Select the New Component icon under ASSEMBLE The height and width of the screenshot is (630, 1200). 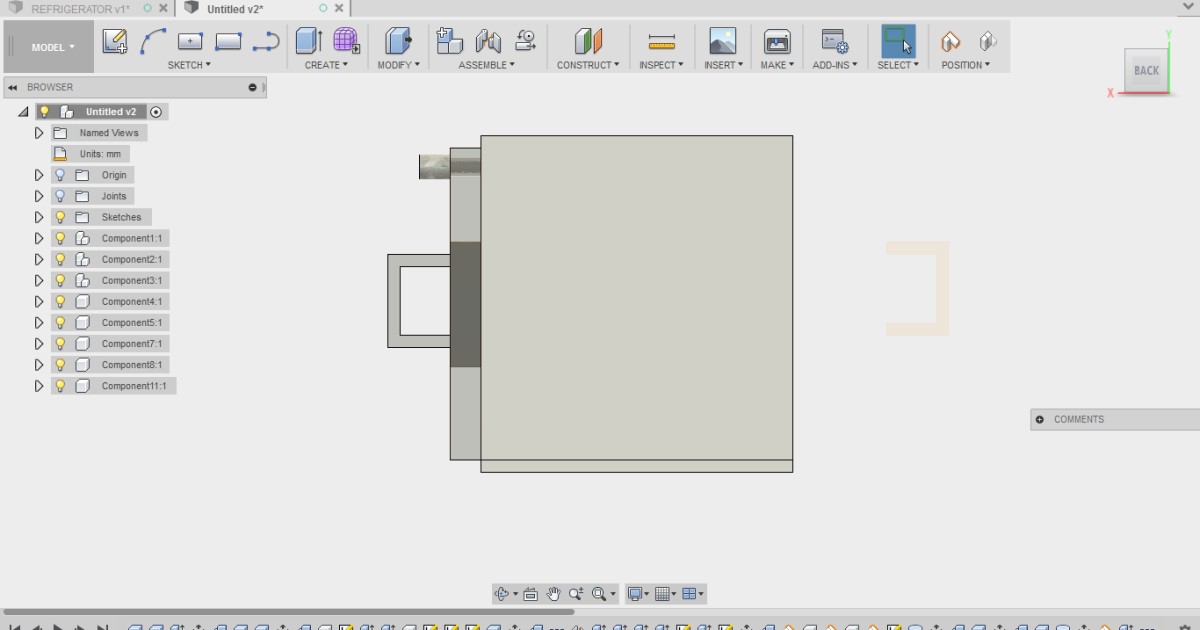click(449, 42)
